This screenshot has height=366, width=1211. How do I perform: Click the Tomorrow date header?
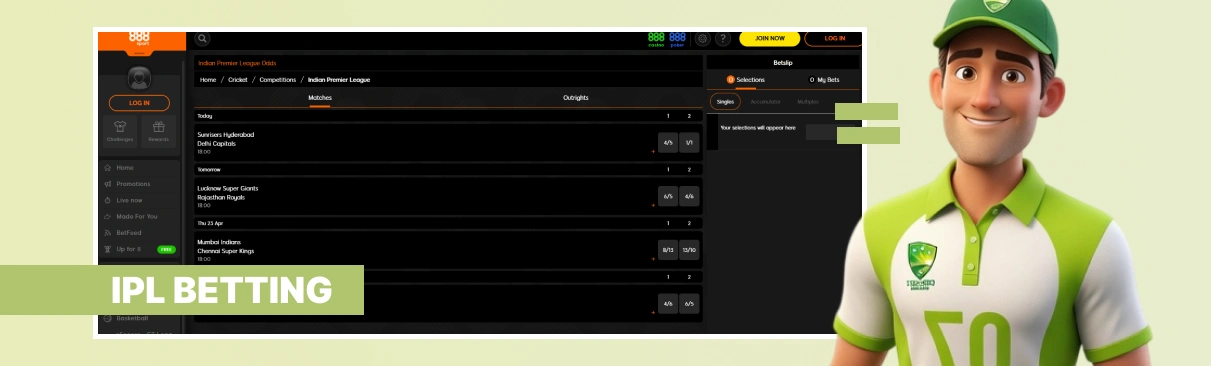click(x=448, y=169)
